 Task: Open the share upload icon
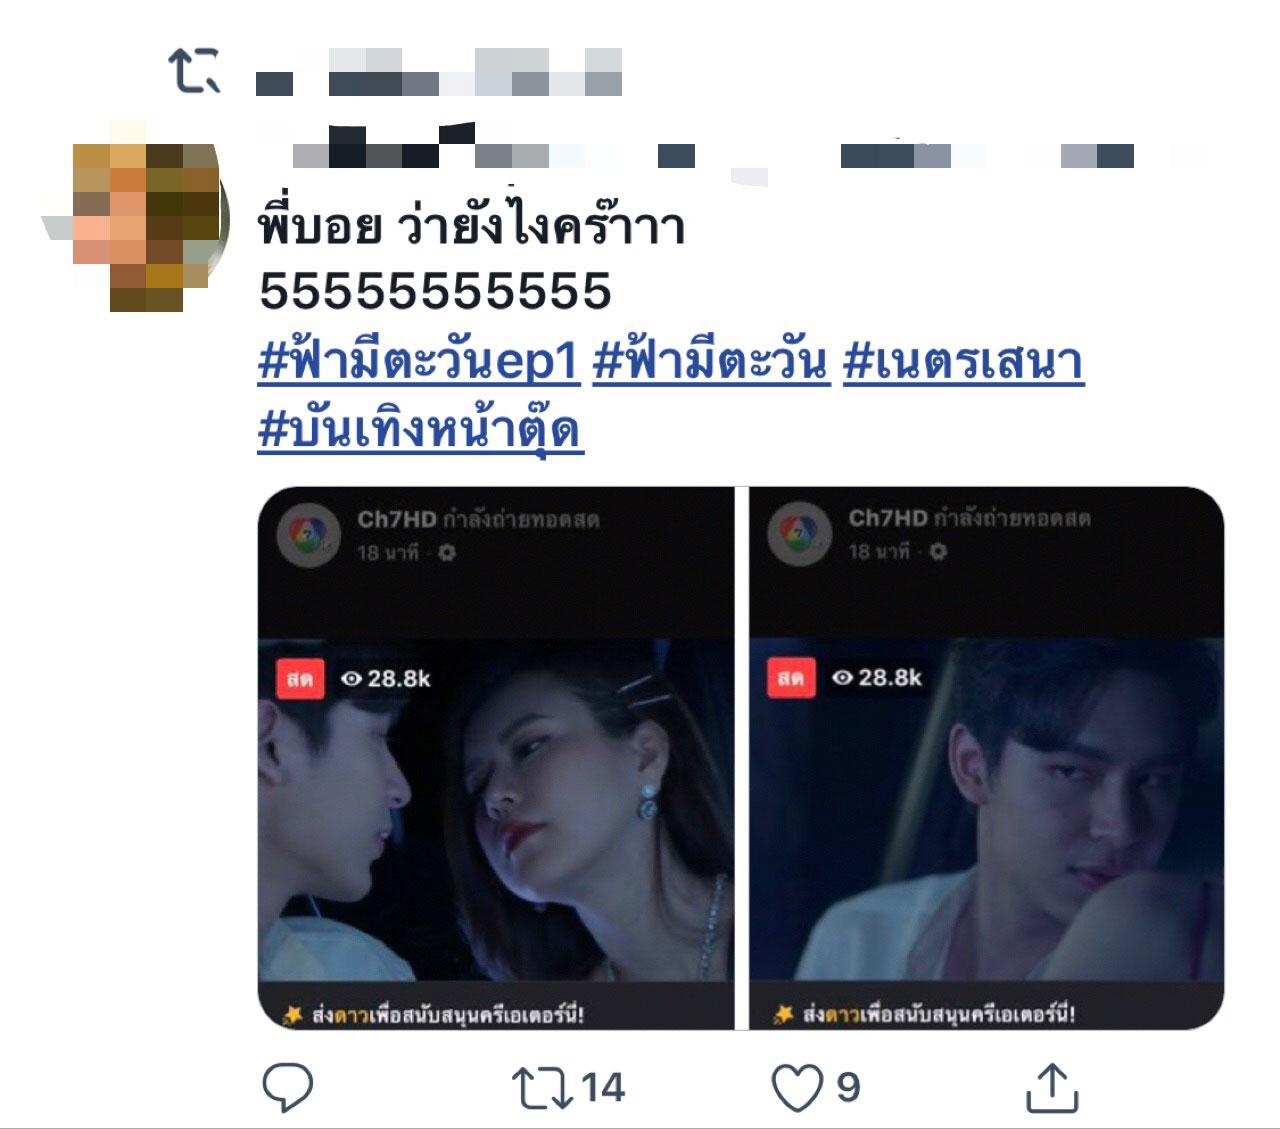coord(1052,1087)
